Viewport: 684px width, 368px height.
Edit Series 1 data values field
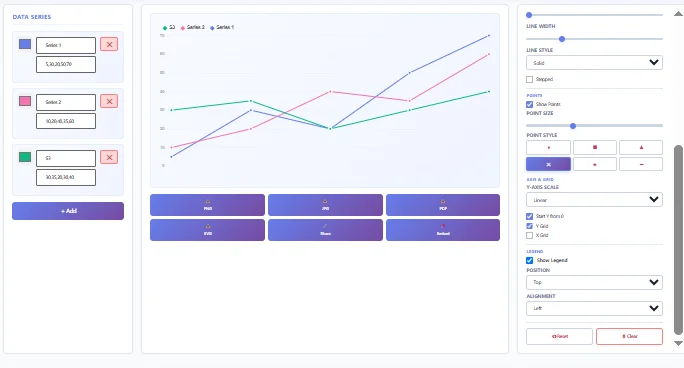tap(66, 65)
